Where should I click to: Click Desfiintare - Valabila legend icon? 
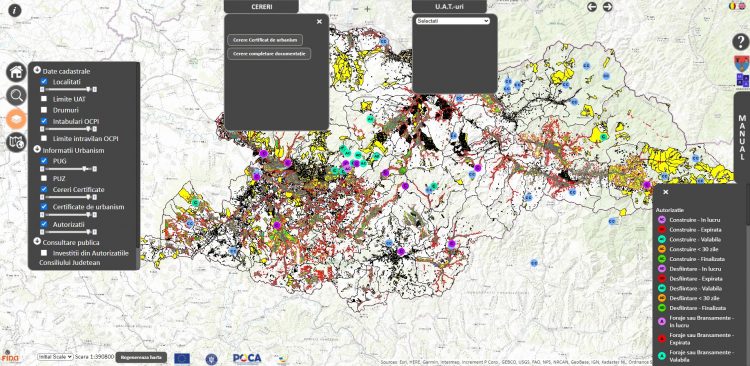coord(662,288)
